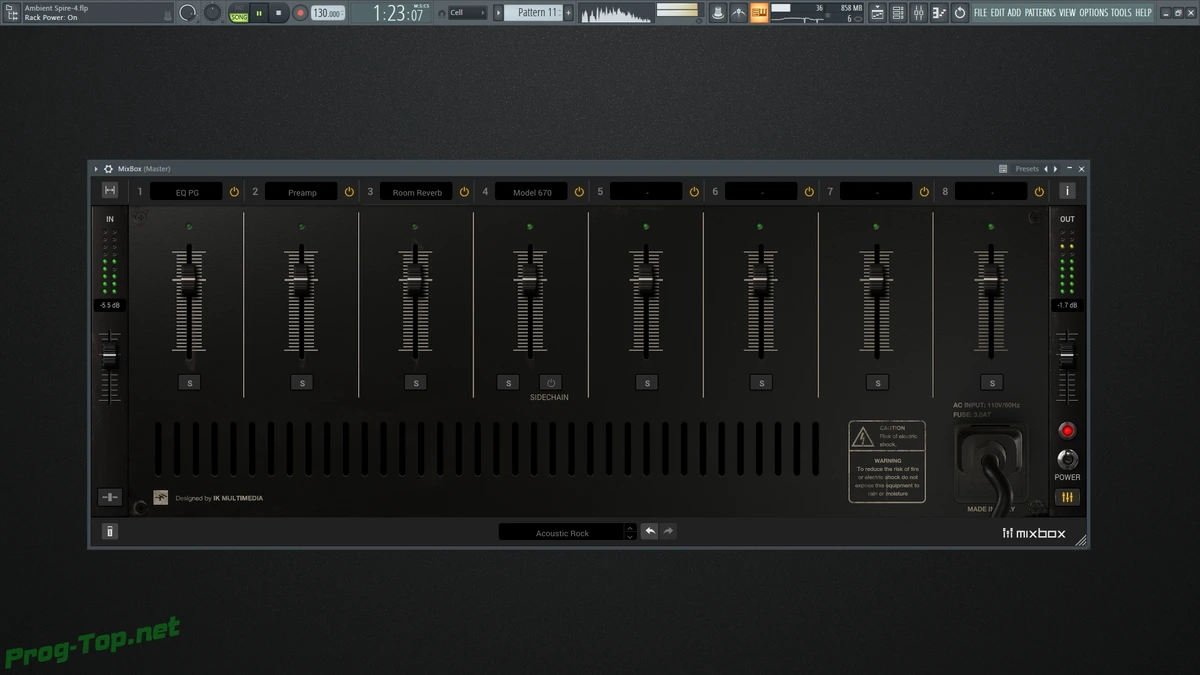The image size is (1200, 675).
Task: Click the wait-for-input icon in toolbar
Action: point(739,13)
